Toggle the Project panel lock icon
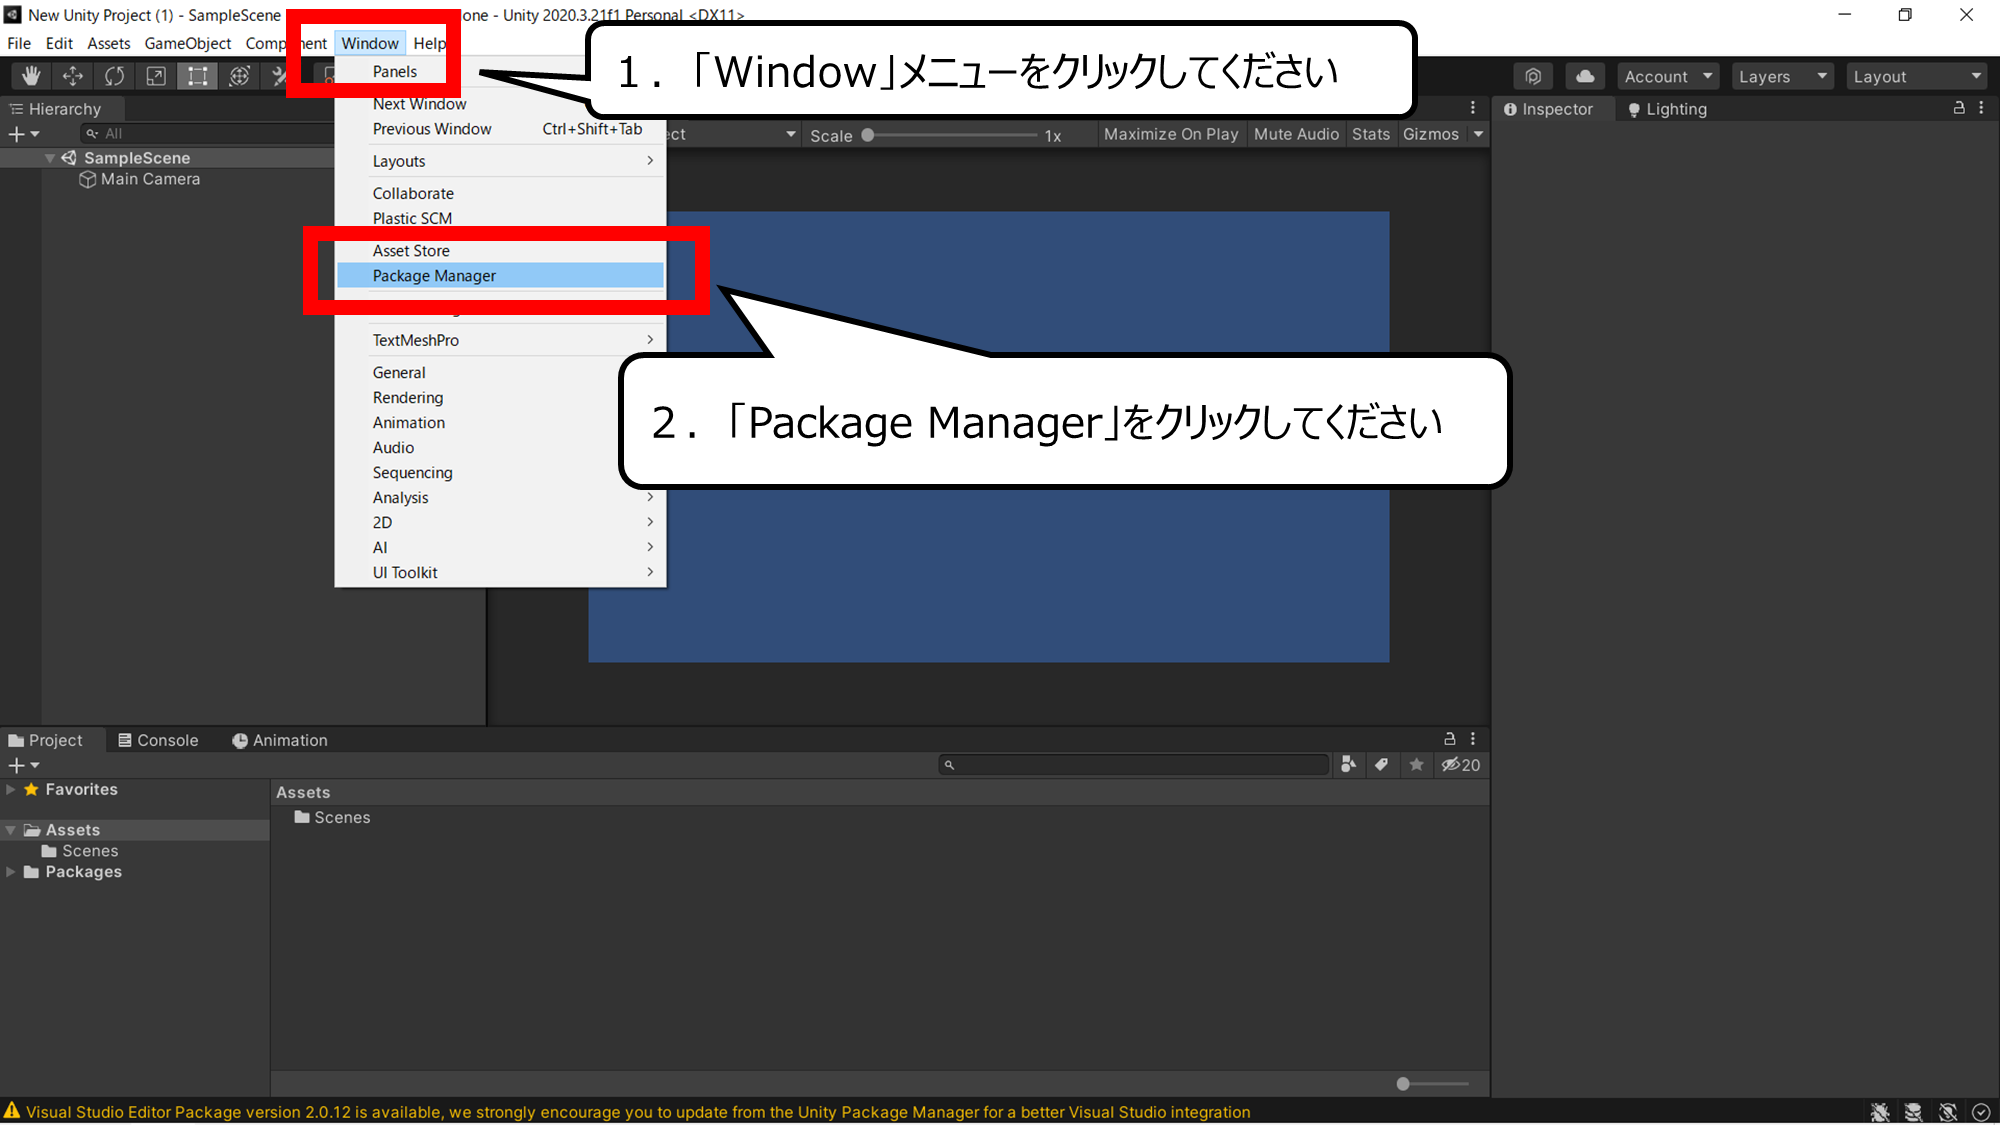 click(1450, 739)
